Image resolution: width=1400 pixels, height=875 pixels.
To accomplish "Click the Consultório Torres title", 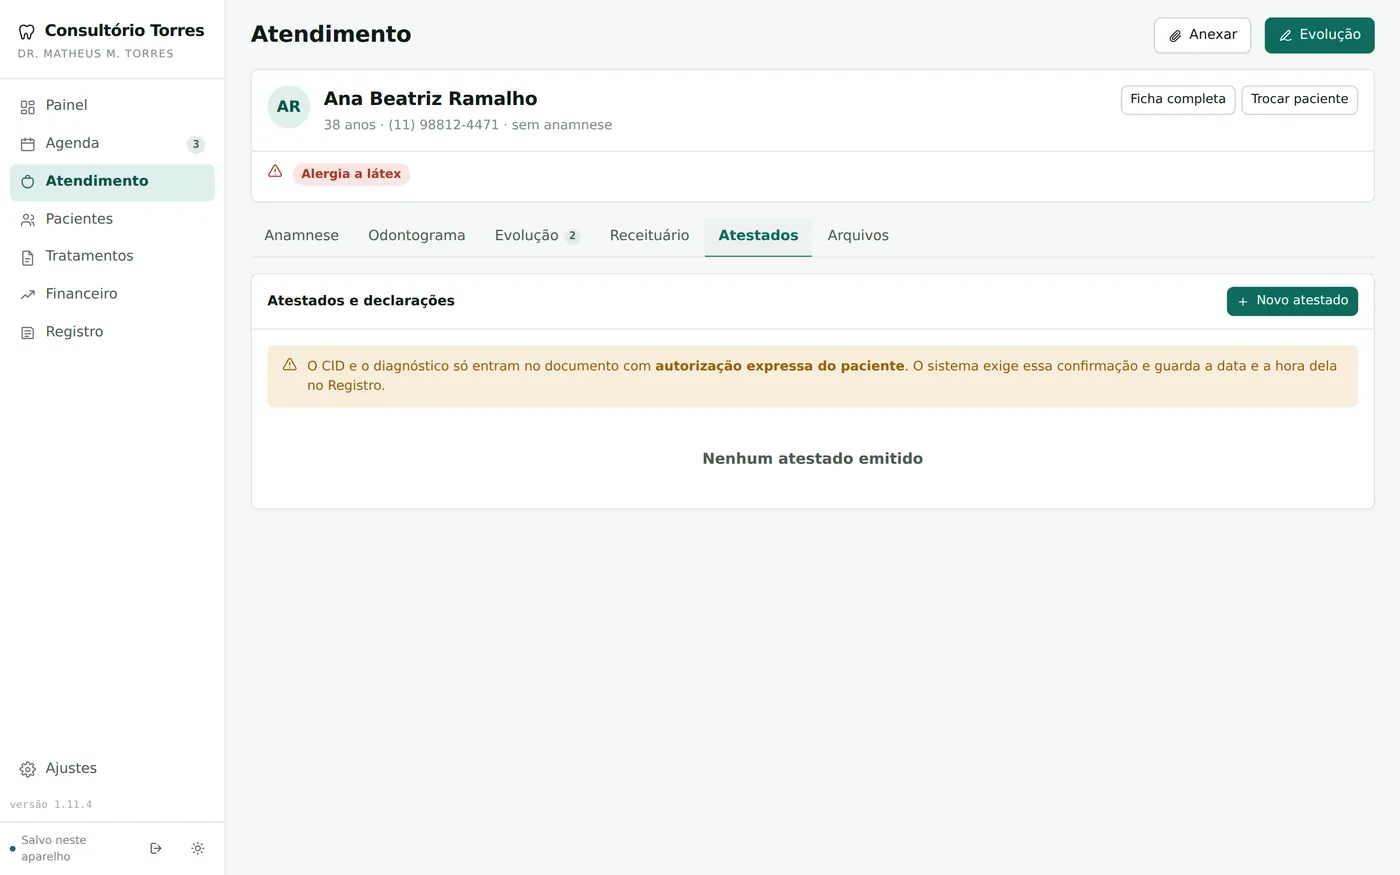I will coord(124,31).
